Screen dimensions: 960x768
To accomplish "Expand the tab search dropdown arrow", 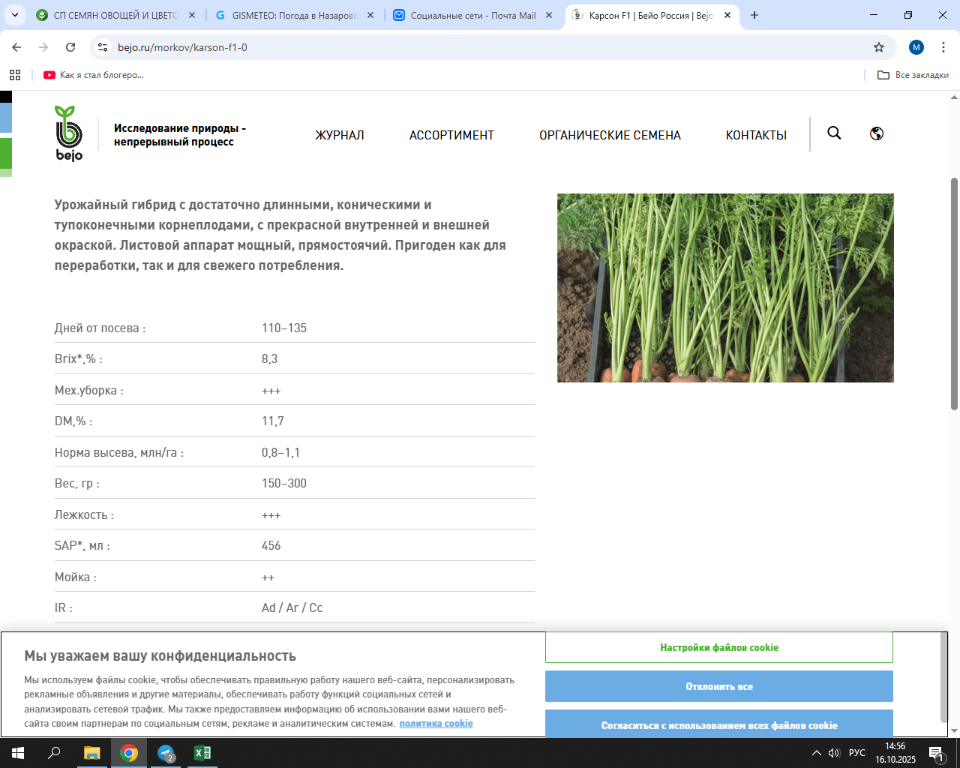I will pyautogui.click(x=14, y=15).
